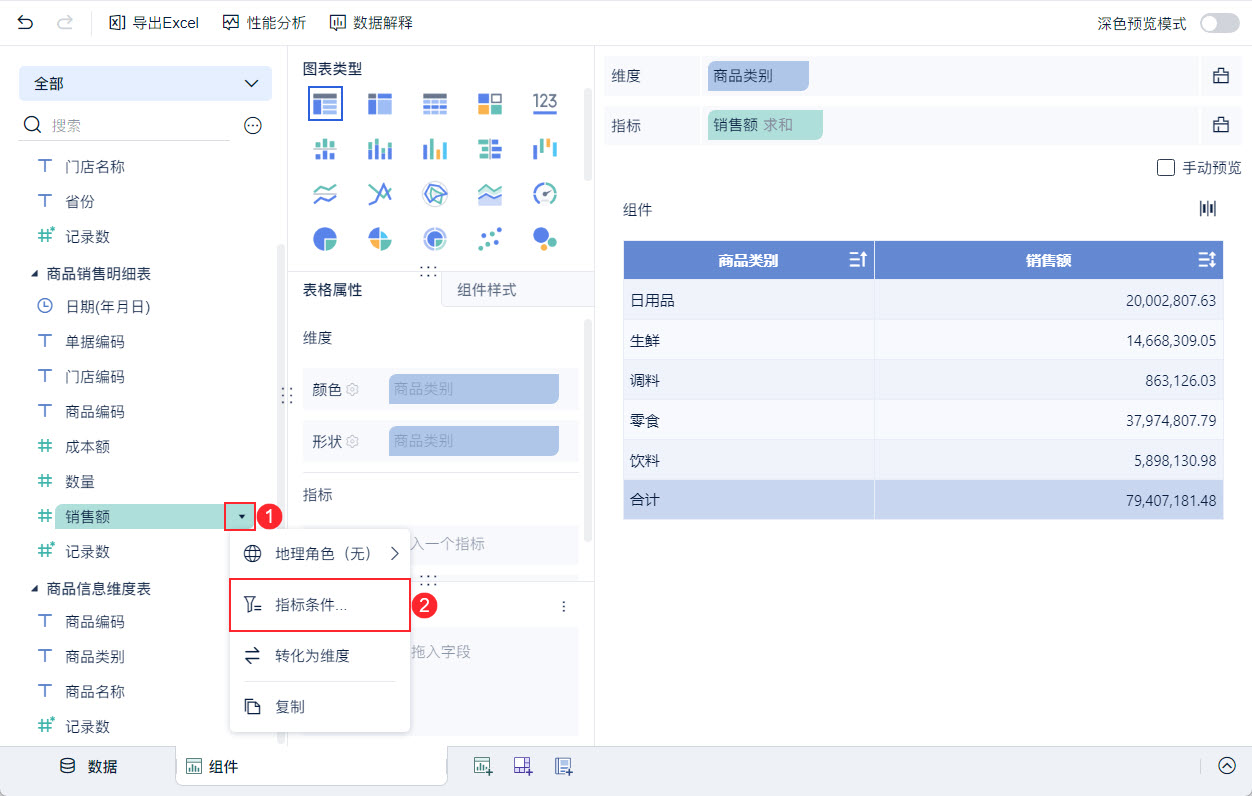This screenshot has width=1252, height=796.
Task: Enable the 手动预览 checkbox
Action: pyautogui.click(x=1165, y=167)
